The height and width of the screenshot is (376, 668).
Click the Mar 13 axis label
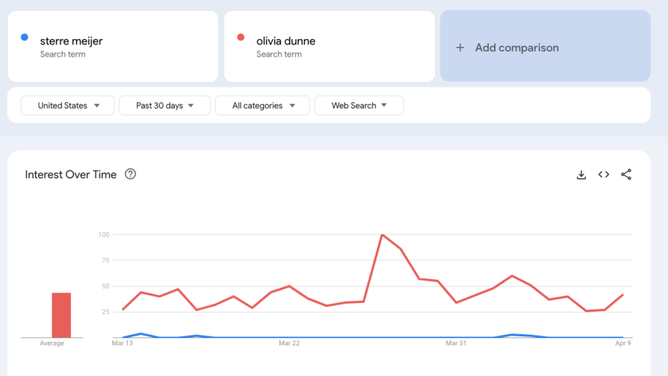coord(122,343)
